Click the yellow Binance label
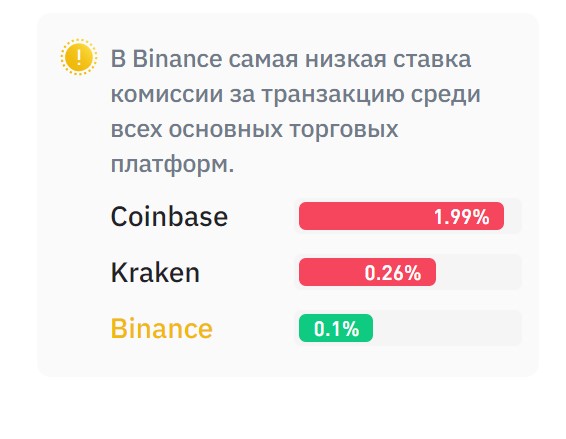Screen dimensions: 566x439 (x=162, y=329)
